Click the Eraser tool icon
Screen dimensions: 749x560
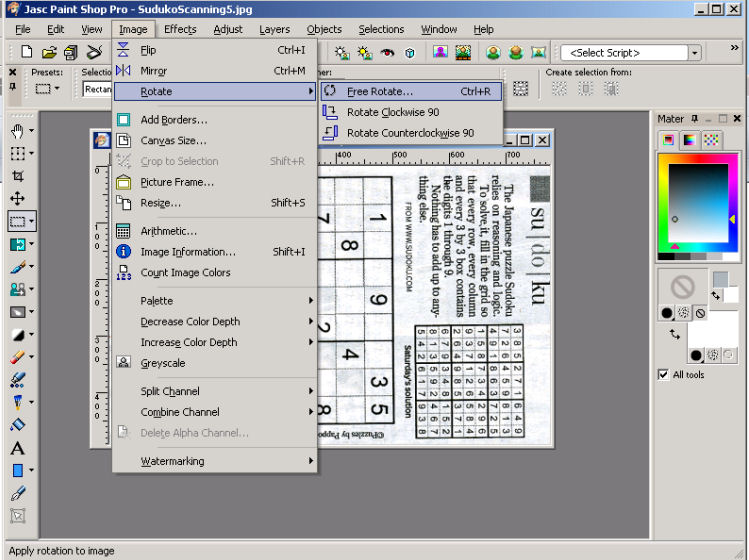[x=17, y=357]
